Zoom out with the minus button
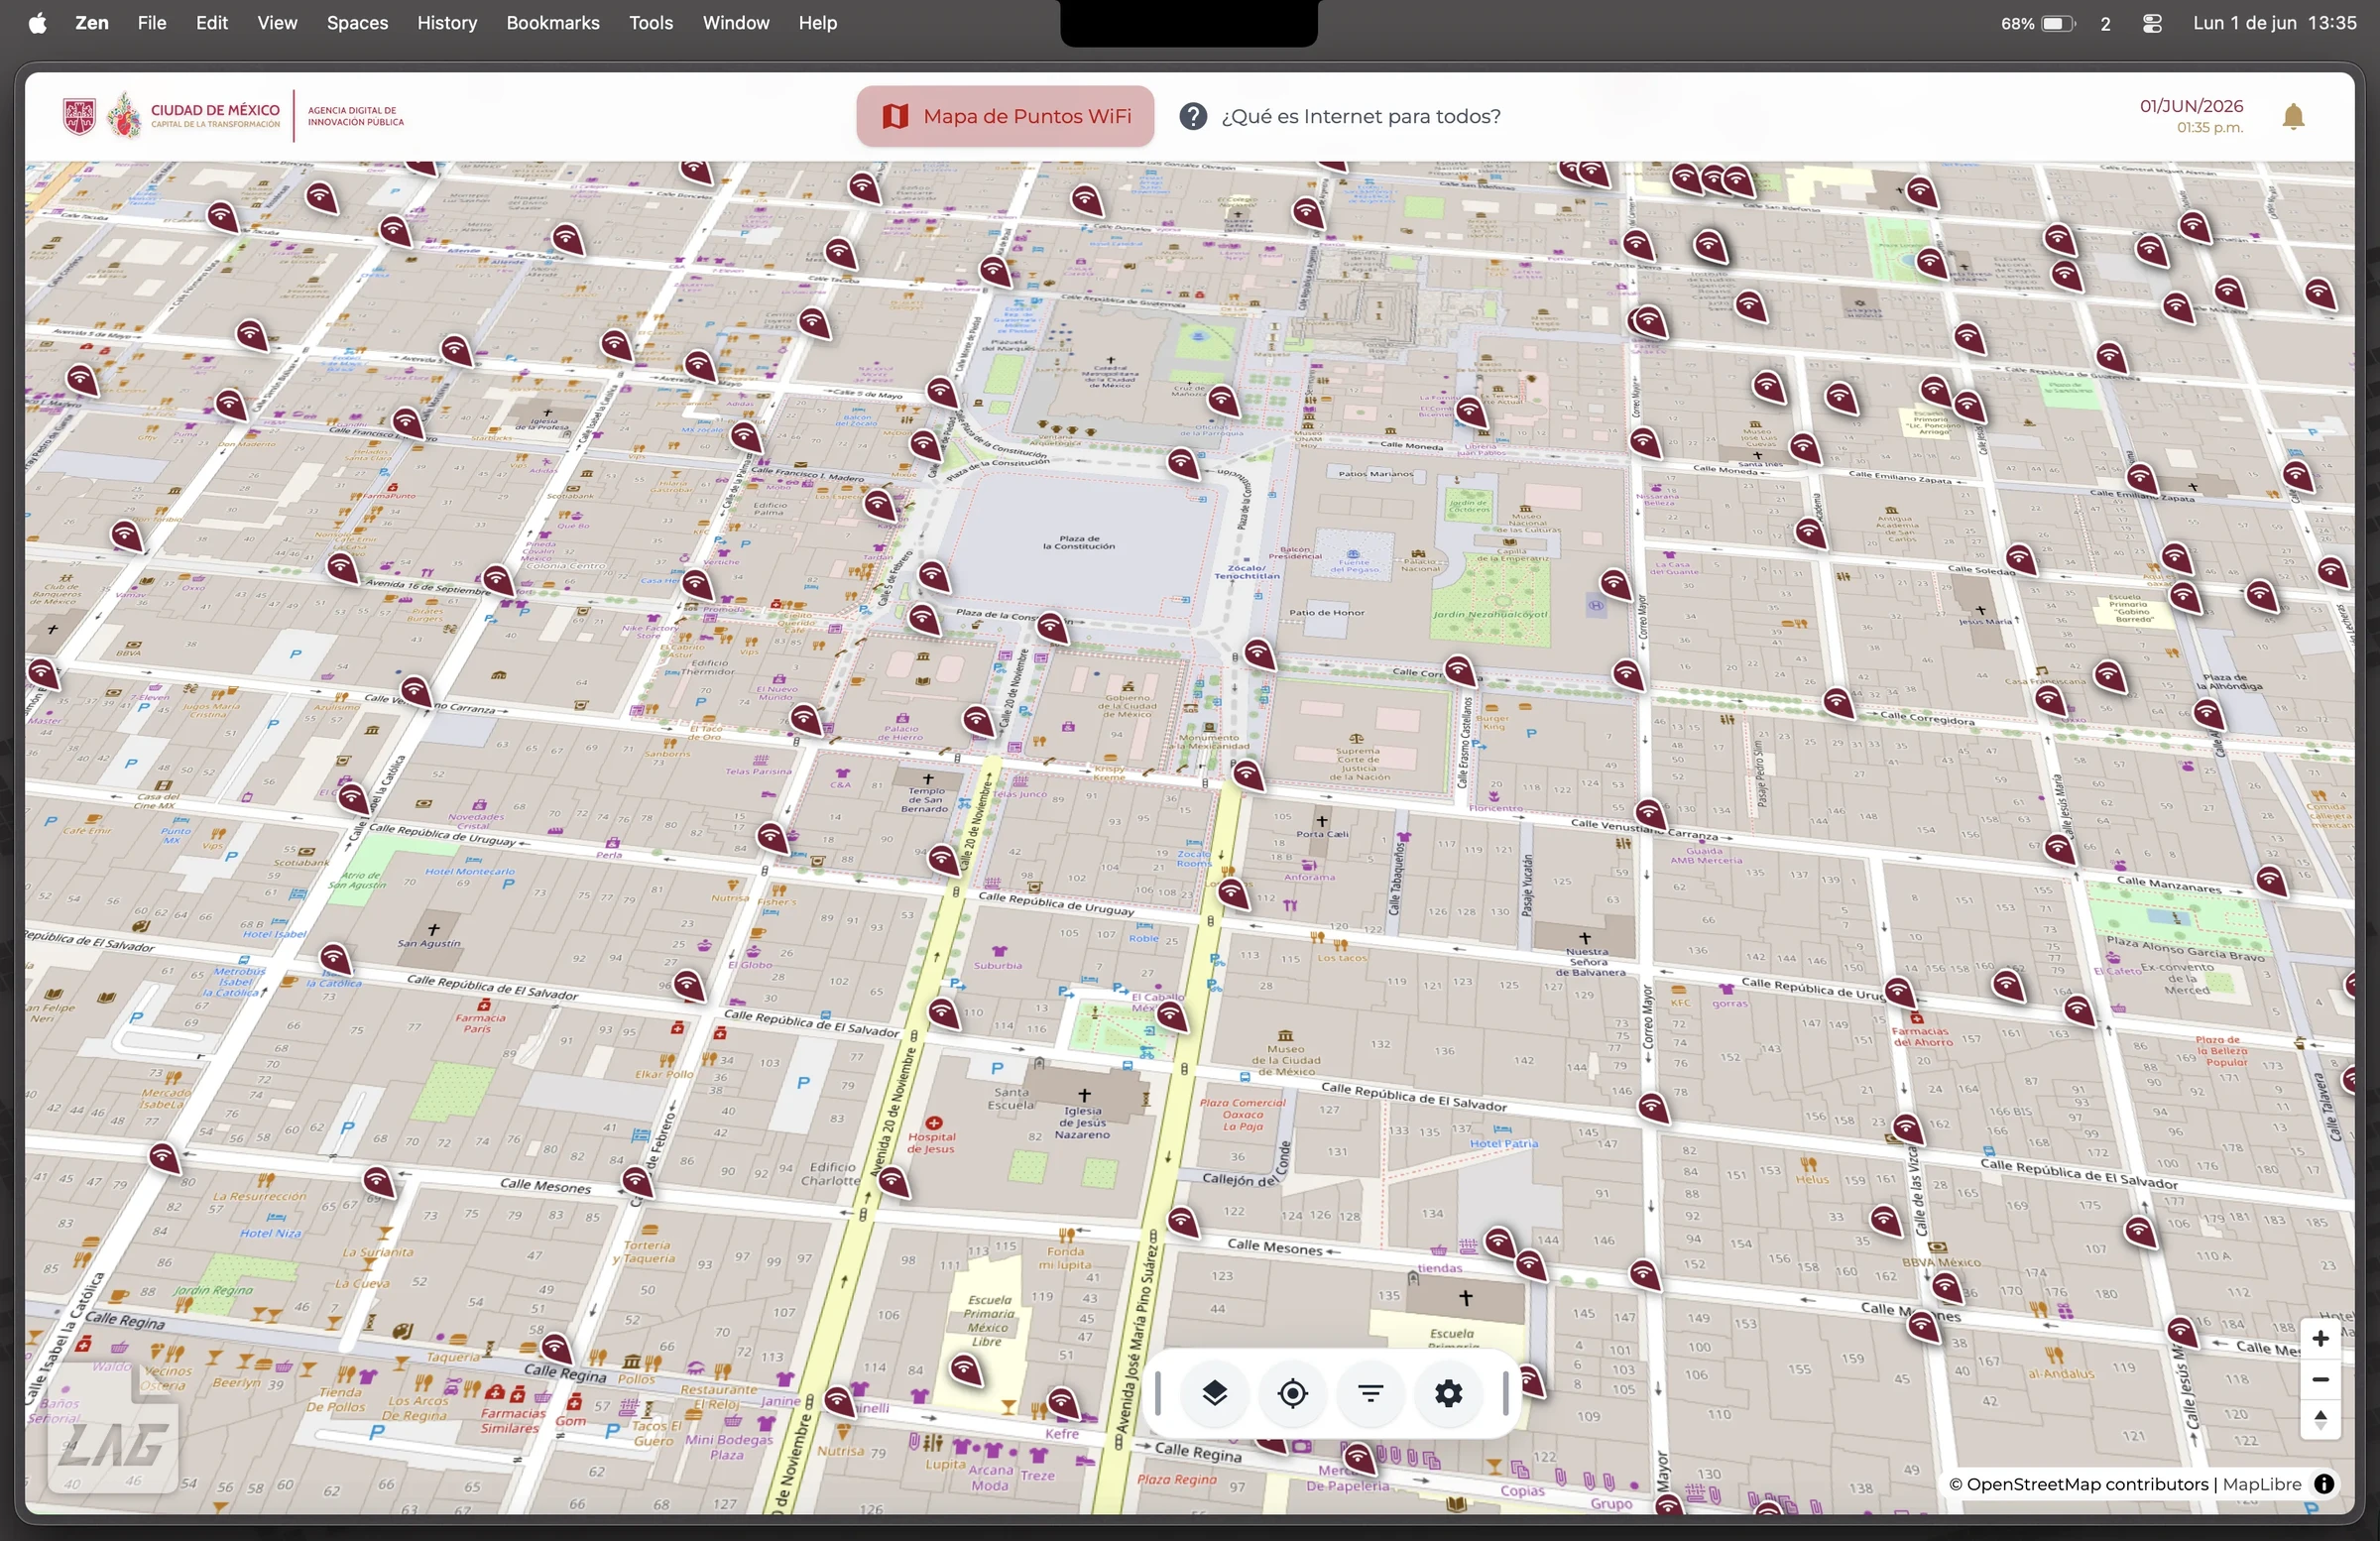This screenshot has height=1541, width=2380. tap(2320, 1379)
